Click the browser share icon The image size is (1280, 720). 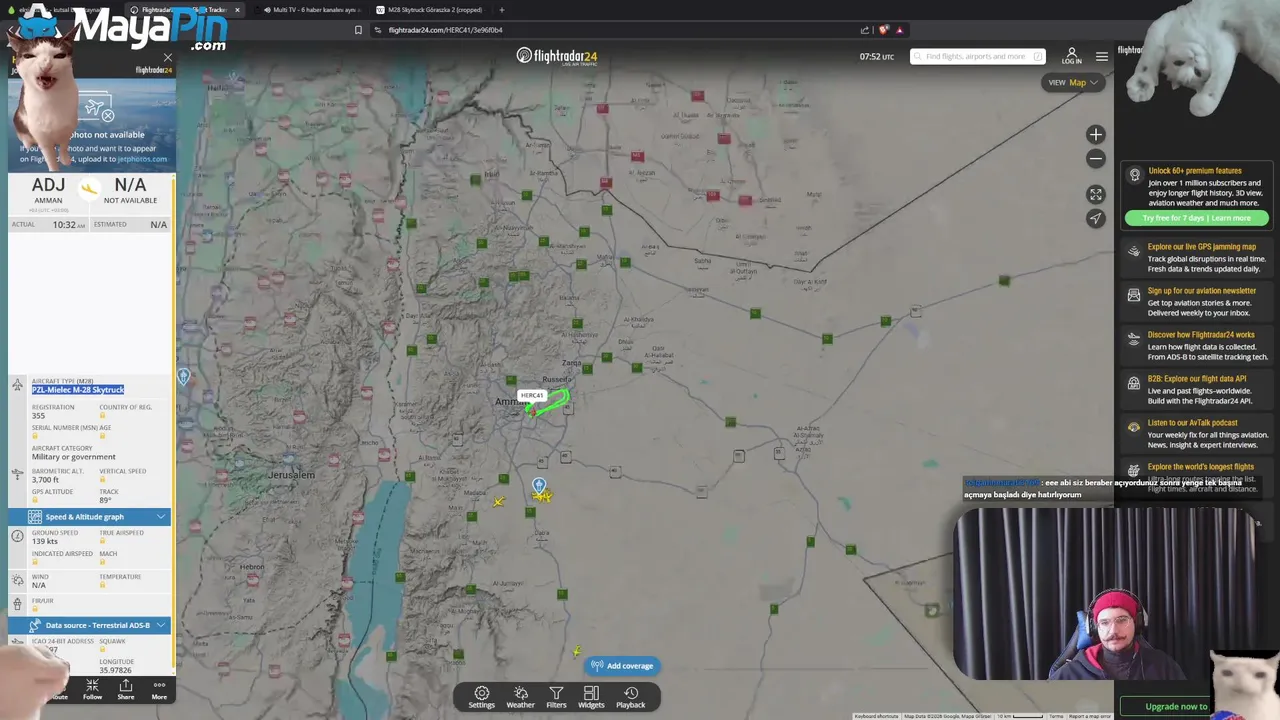[x=865, y=30]
